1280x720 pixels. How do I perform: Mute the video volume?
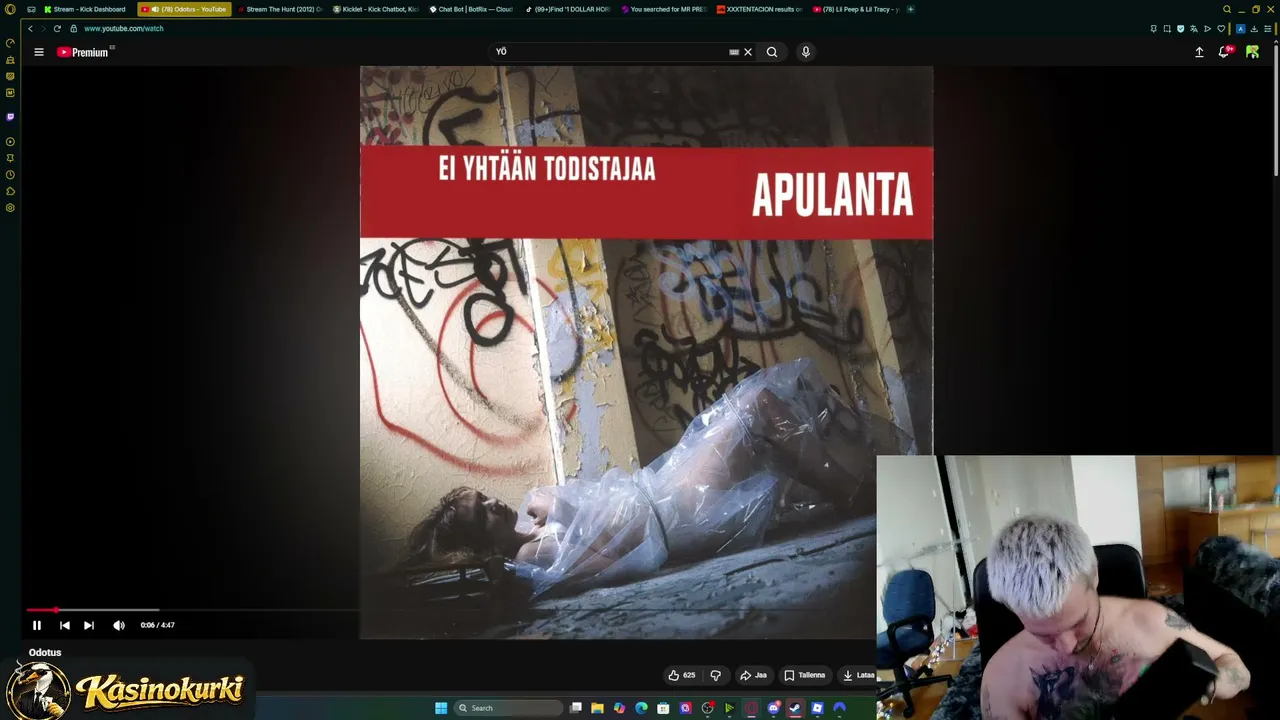coord(119,625)
